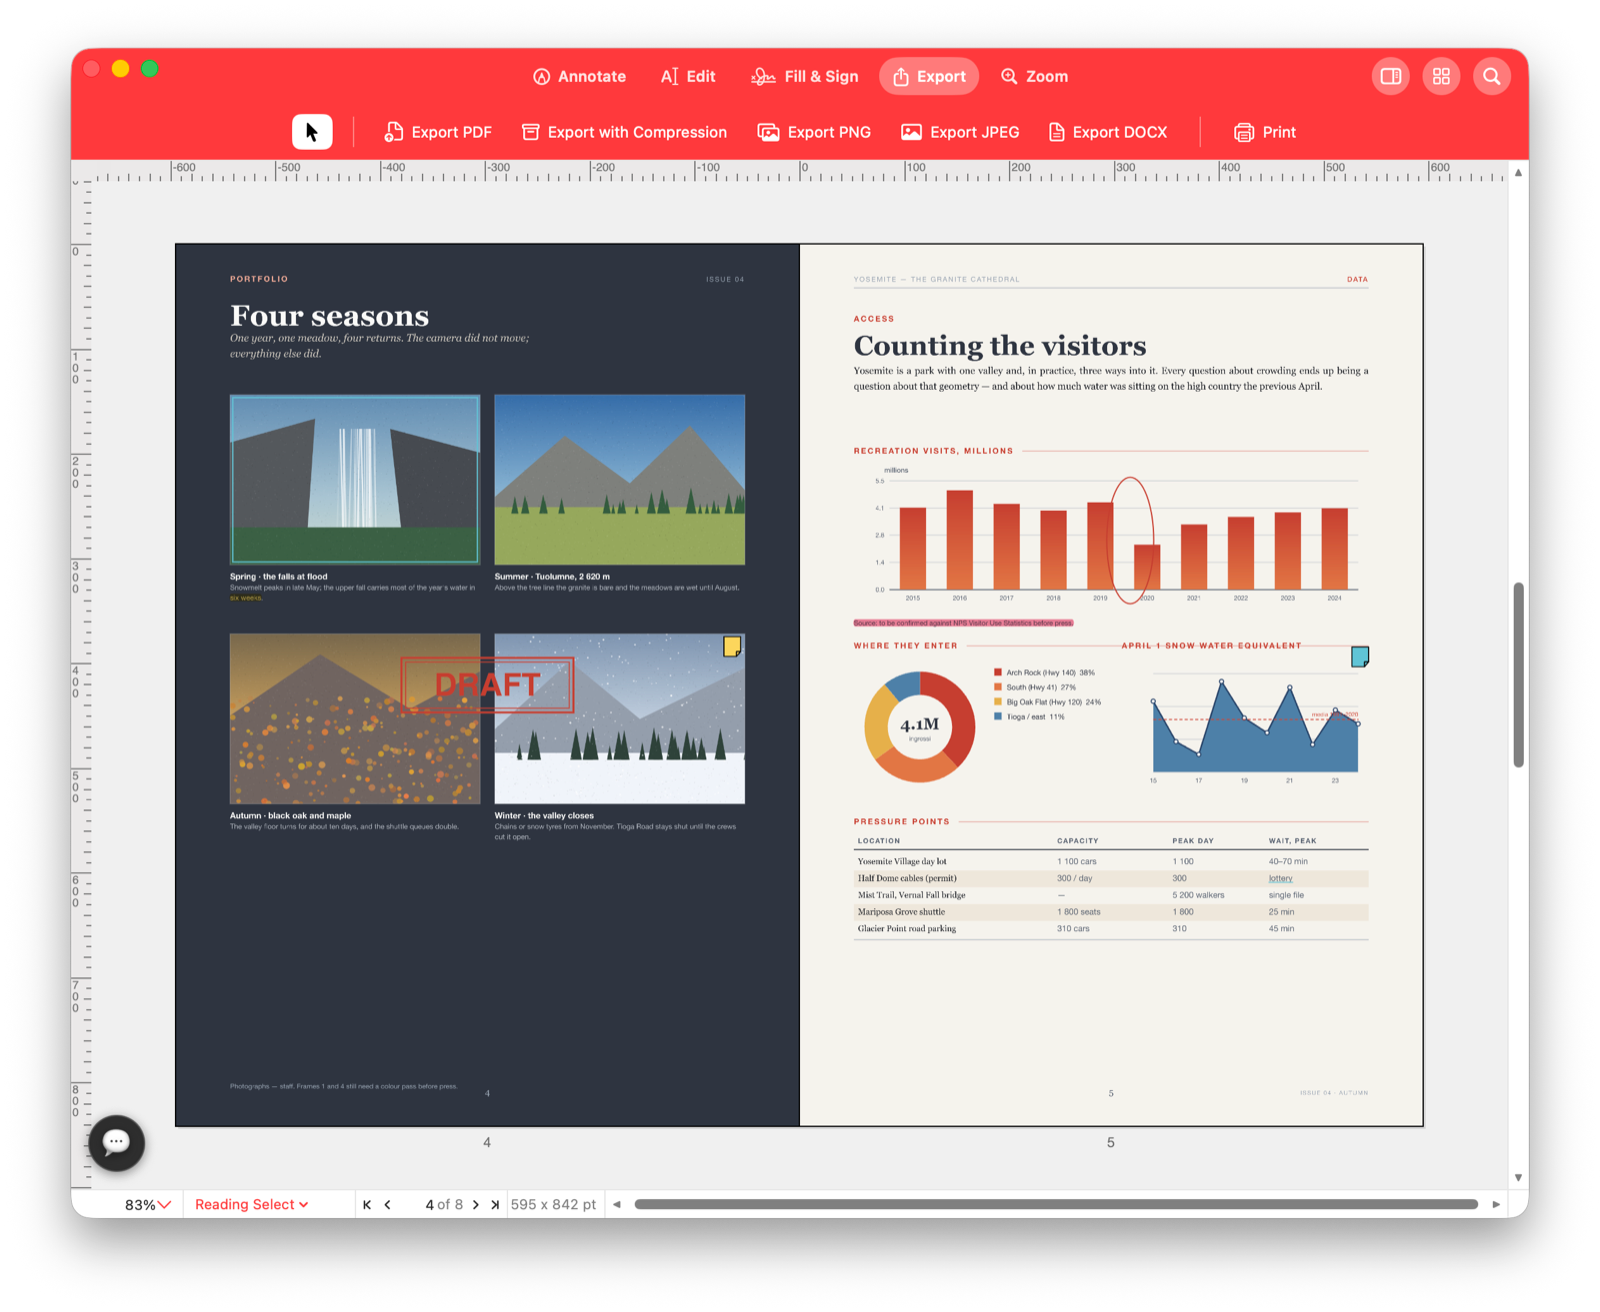Viewport: 1600px width, 1312px height.
Task: Go to the next page
Action: coord(476,1205)
